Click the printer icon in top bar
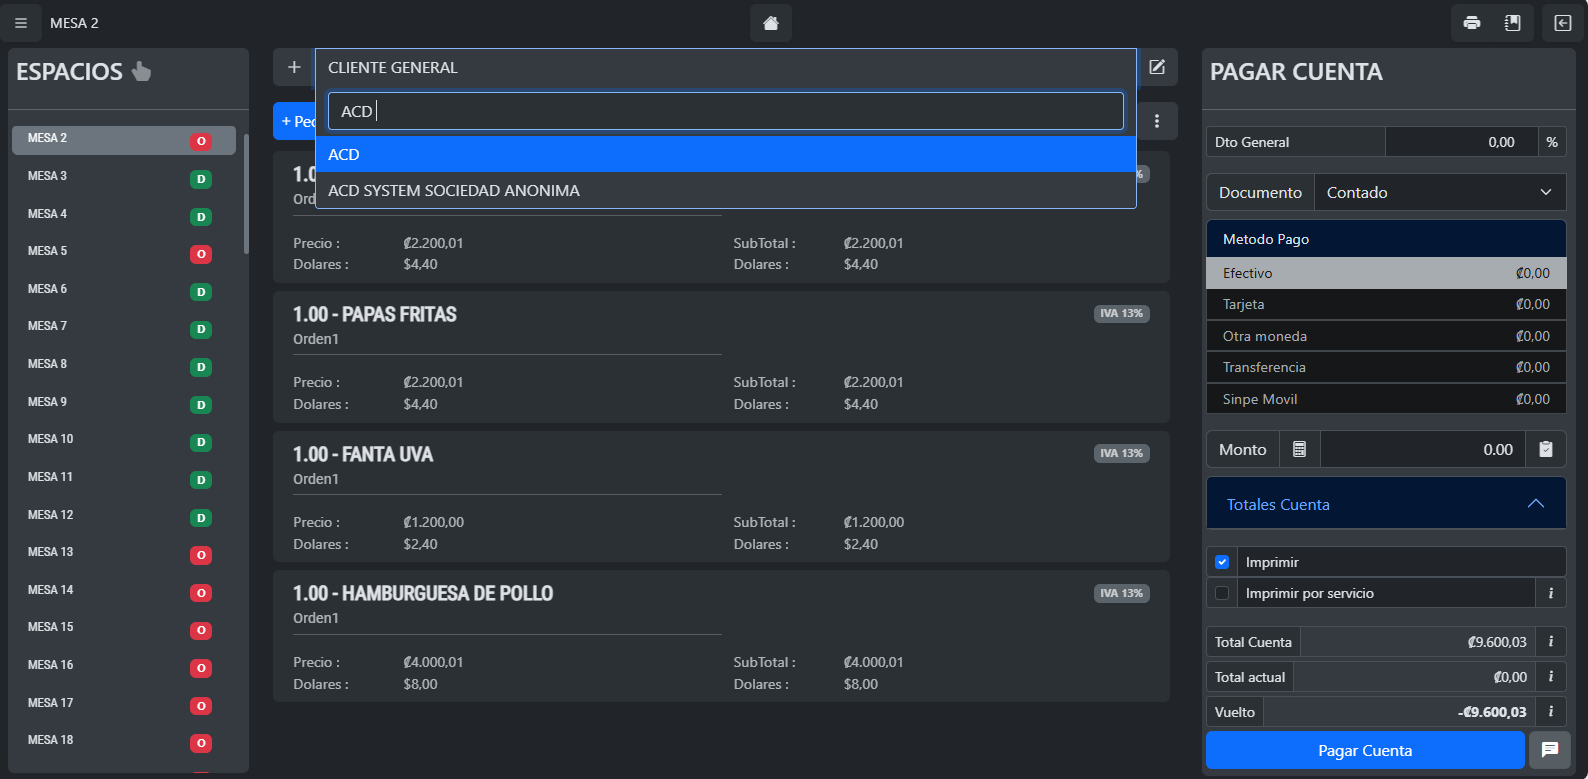 1471,23
